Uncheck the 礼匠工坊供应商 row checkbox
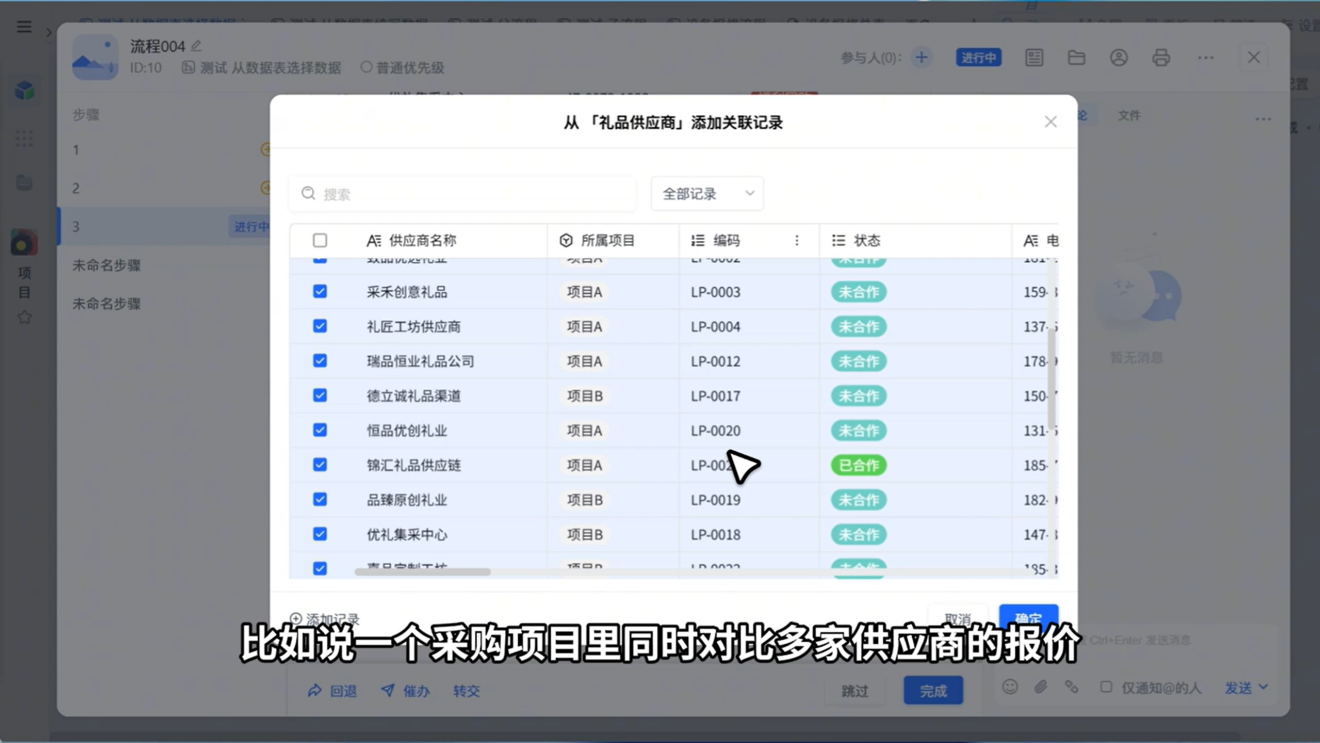 click(x=320, y=326)
